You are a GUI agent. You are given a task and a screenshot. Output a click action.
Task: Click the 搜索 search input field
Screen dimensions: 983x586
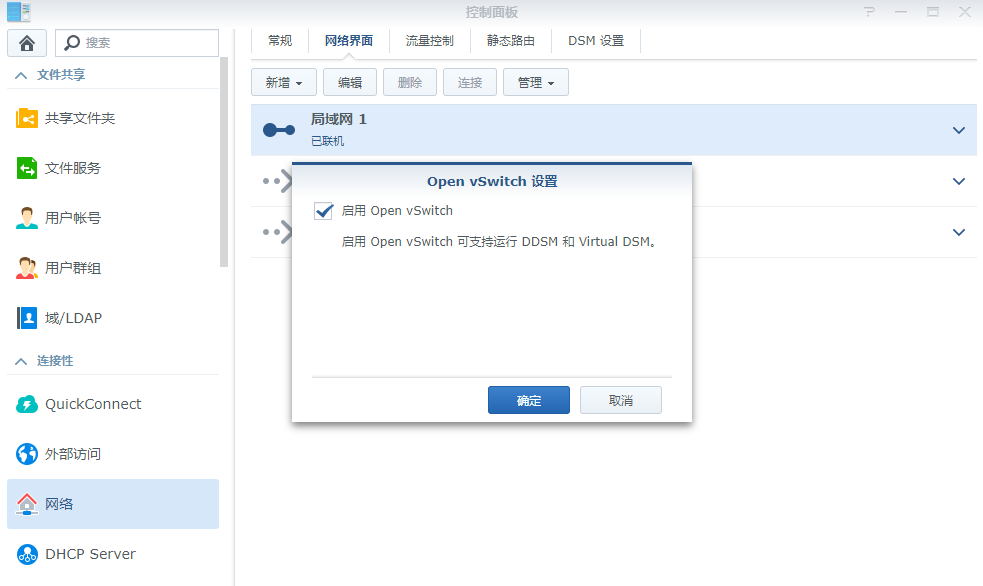145,43
